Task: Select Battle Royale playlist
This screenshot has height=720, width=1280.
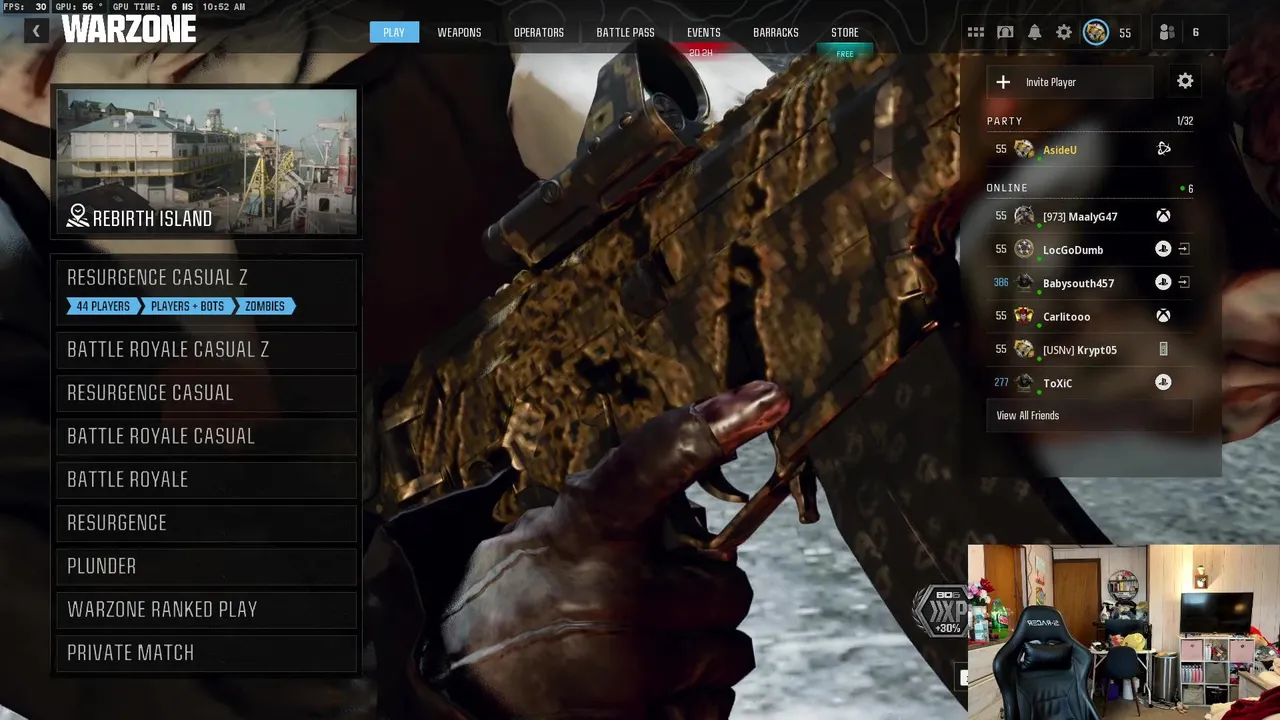Action: click(x=206, y=479)
